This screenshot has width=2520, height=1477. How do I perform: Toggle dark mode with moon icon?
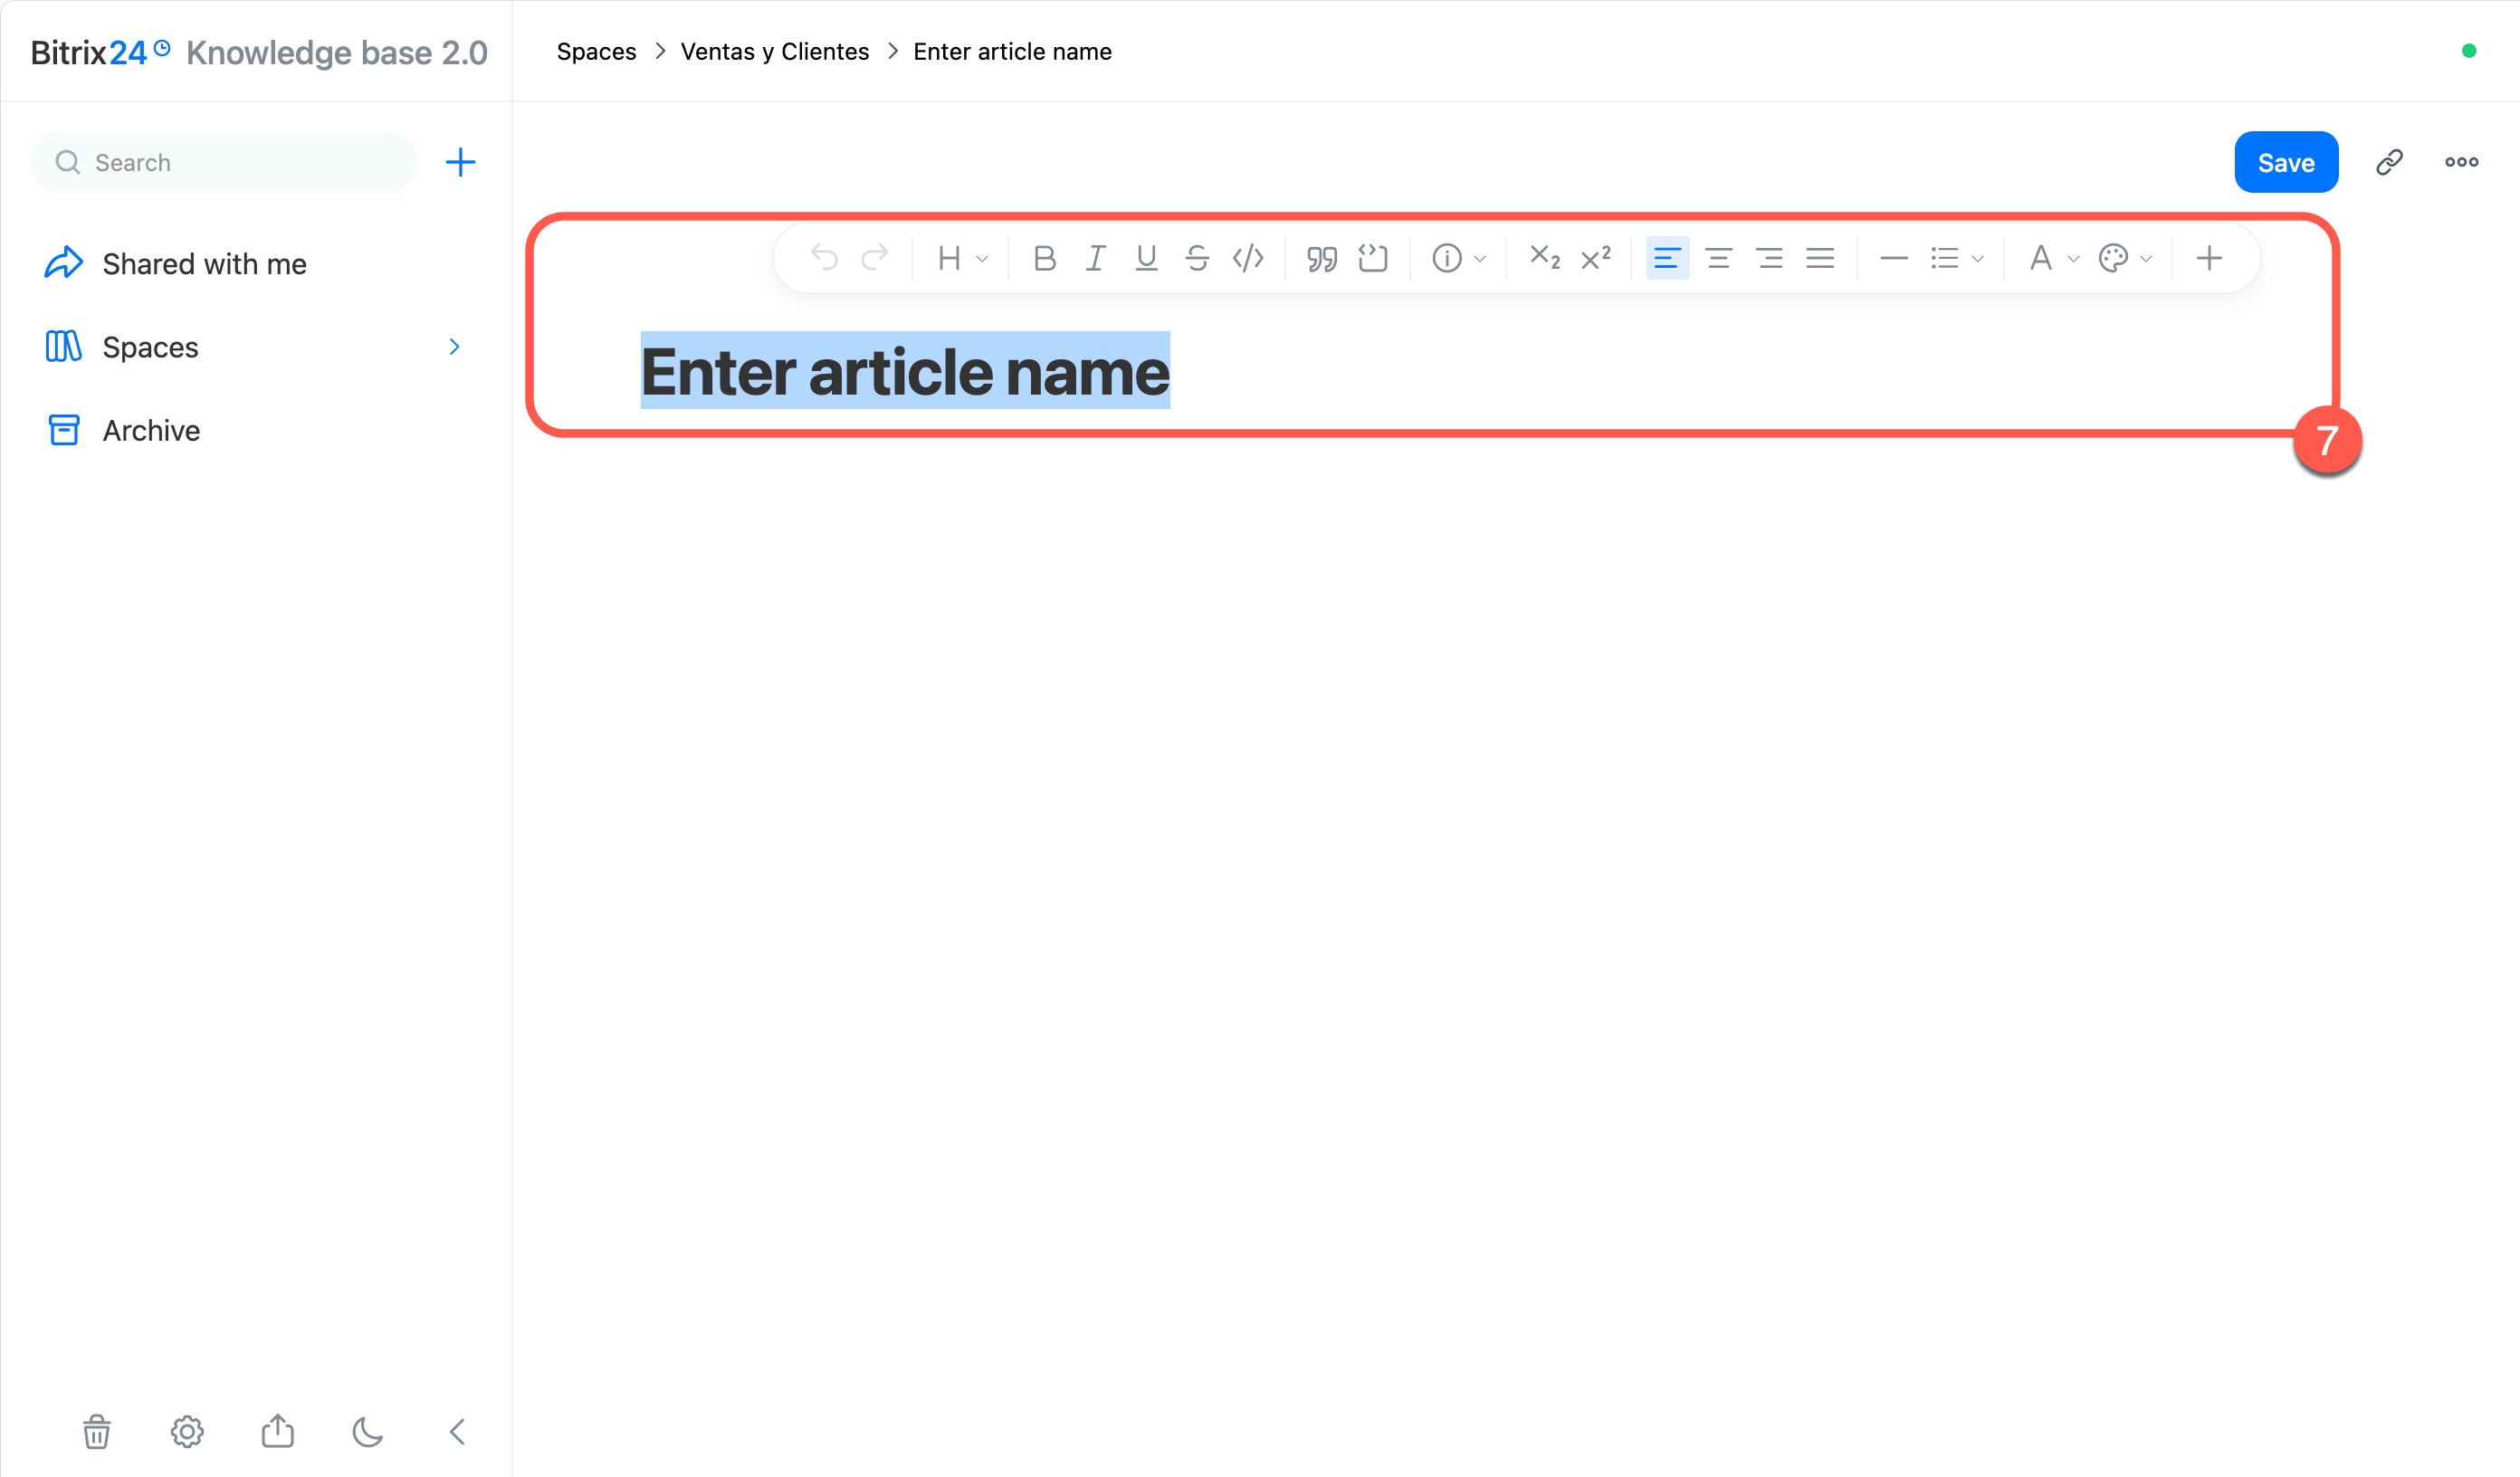[367, 1432]
